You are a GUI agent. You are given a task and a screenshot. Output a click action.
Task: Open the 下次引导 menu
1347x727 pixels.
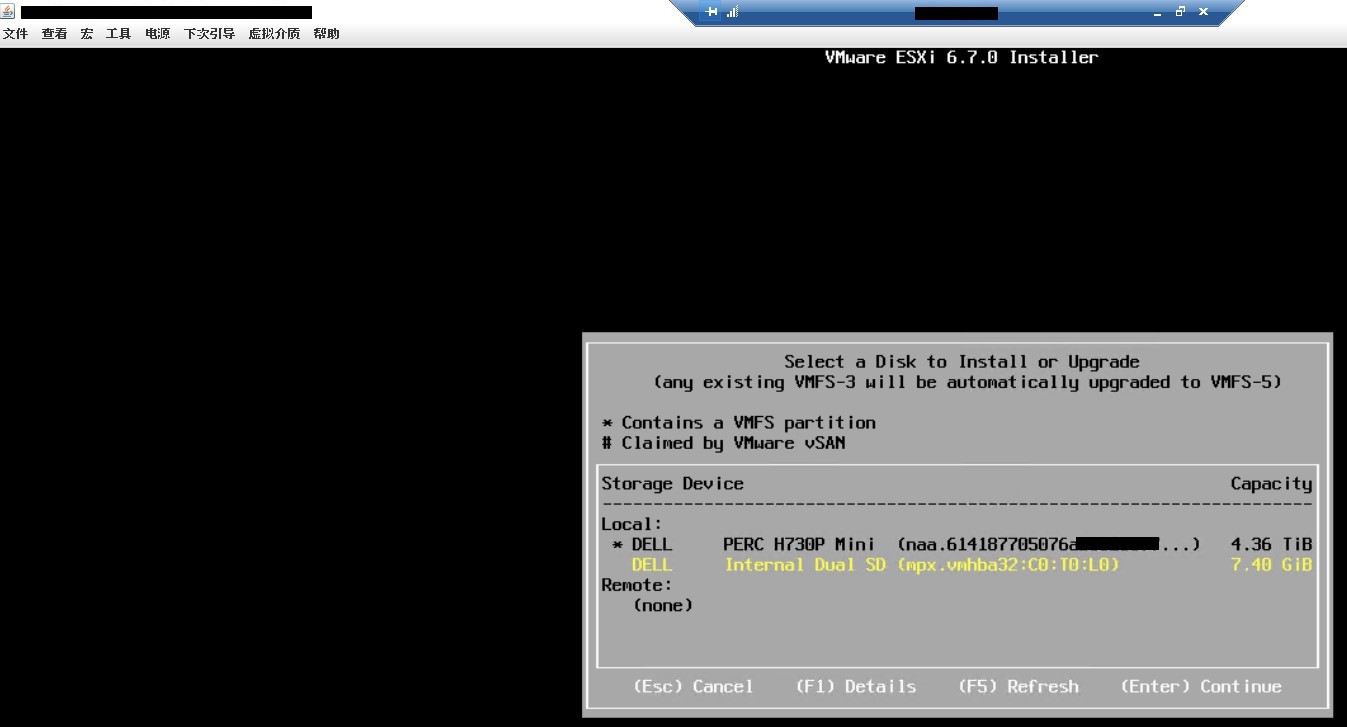(209, 34)
